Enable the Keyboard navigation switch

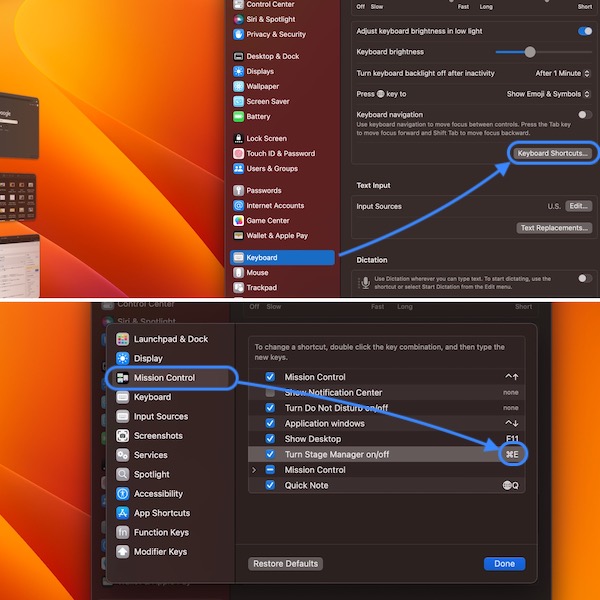(585, 114)
